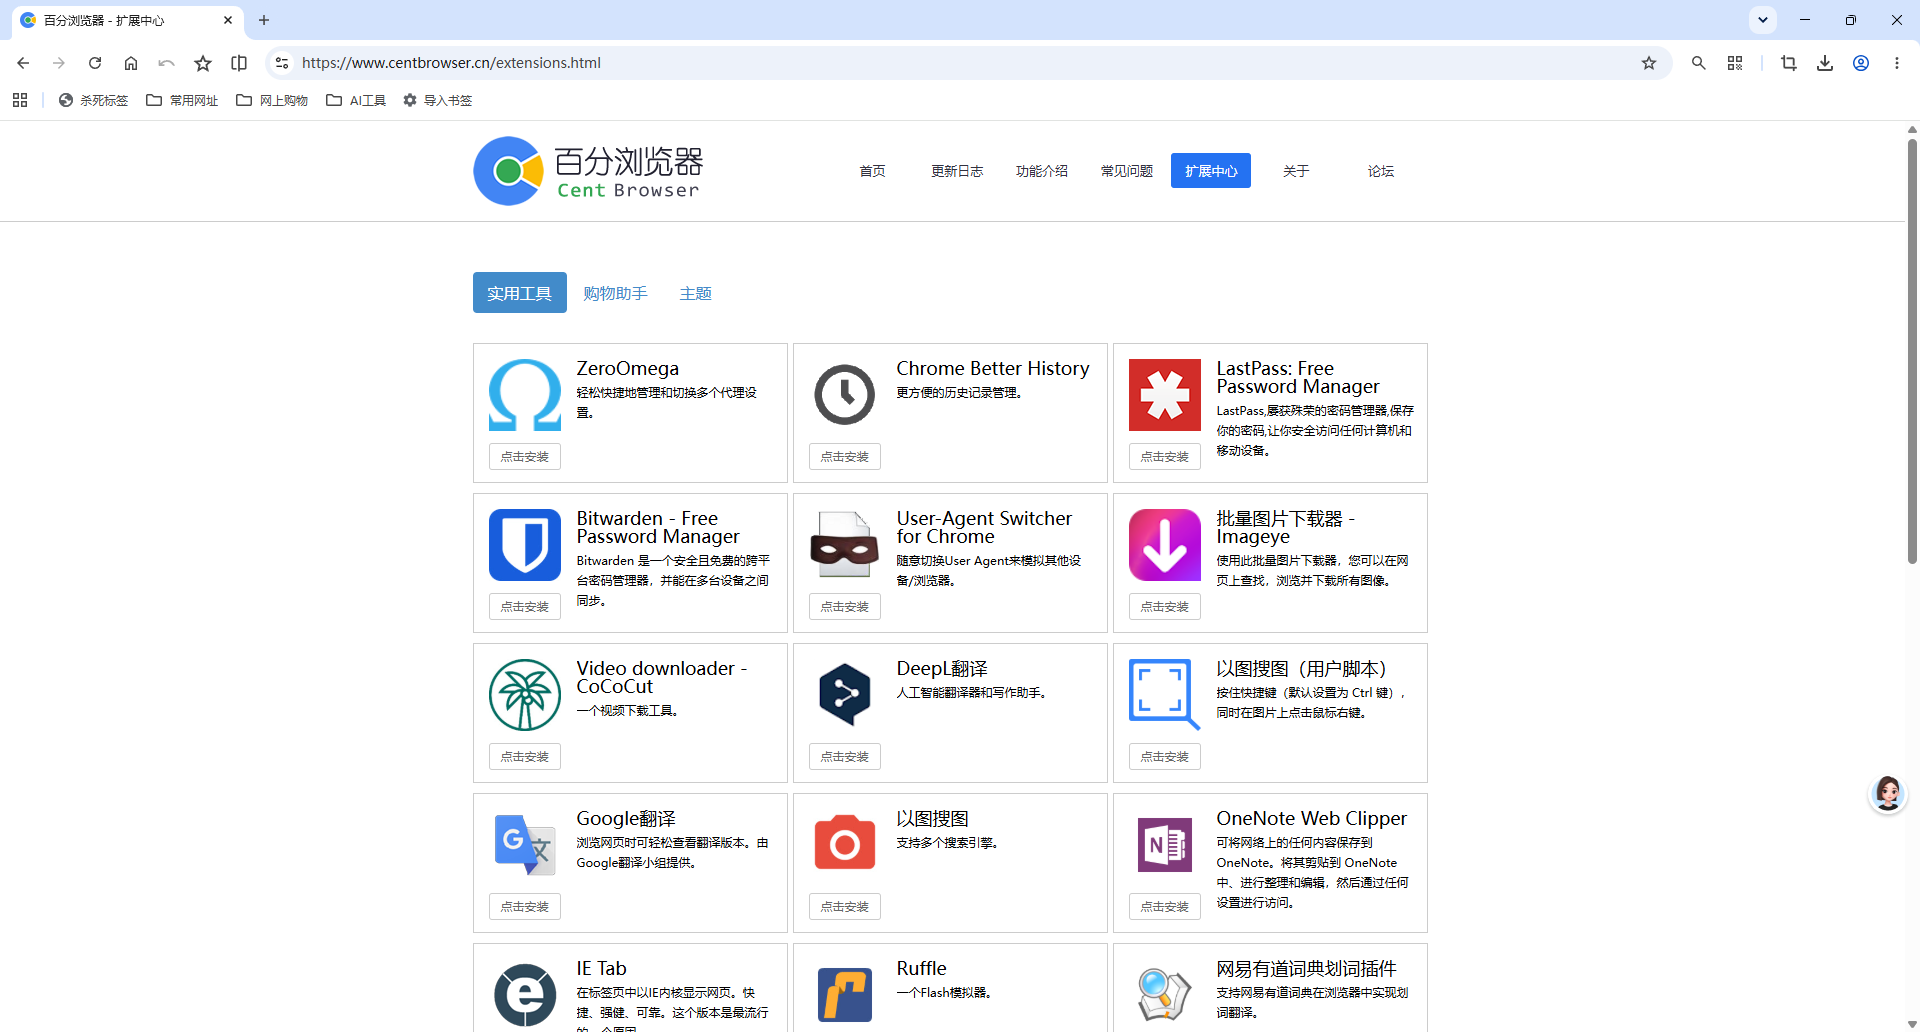Click the undo closed tab icon
1920x1032 pixels.
click(166, 63)
